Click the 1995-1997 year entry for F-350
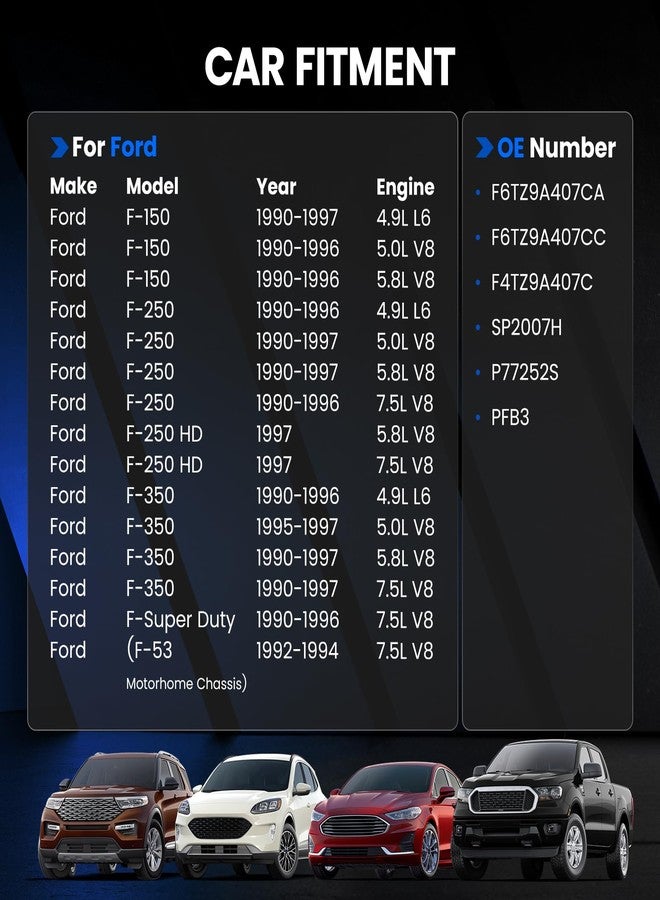Screen dimensions: 660x900 297,527
